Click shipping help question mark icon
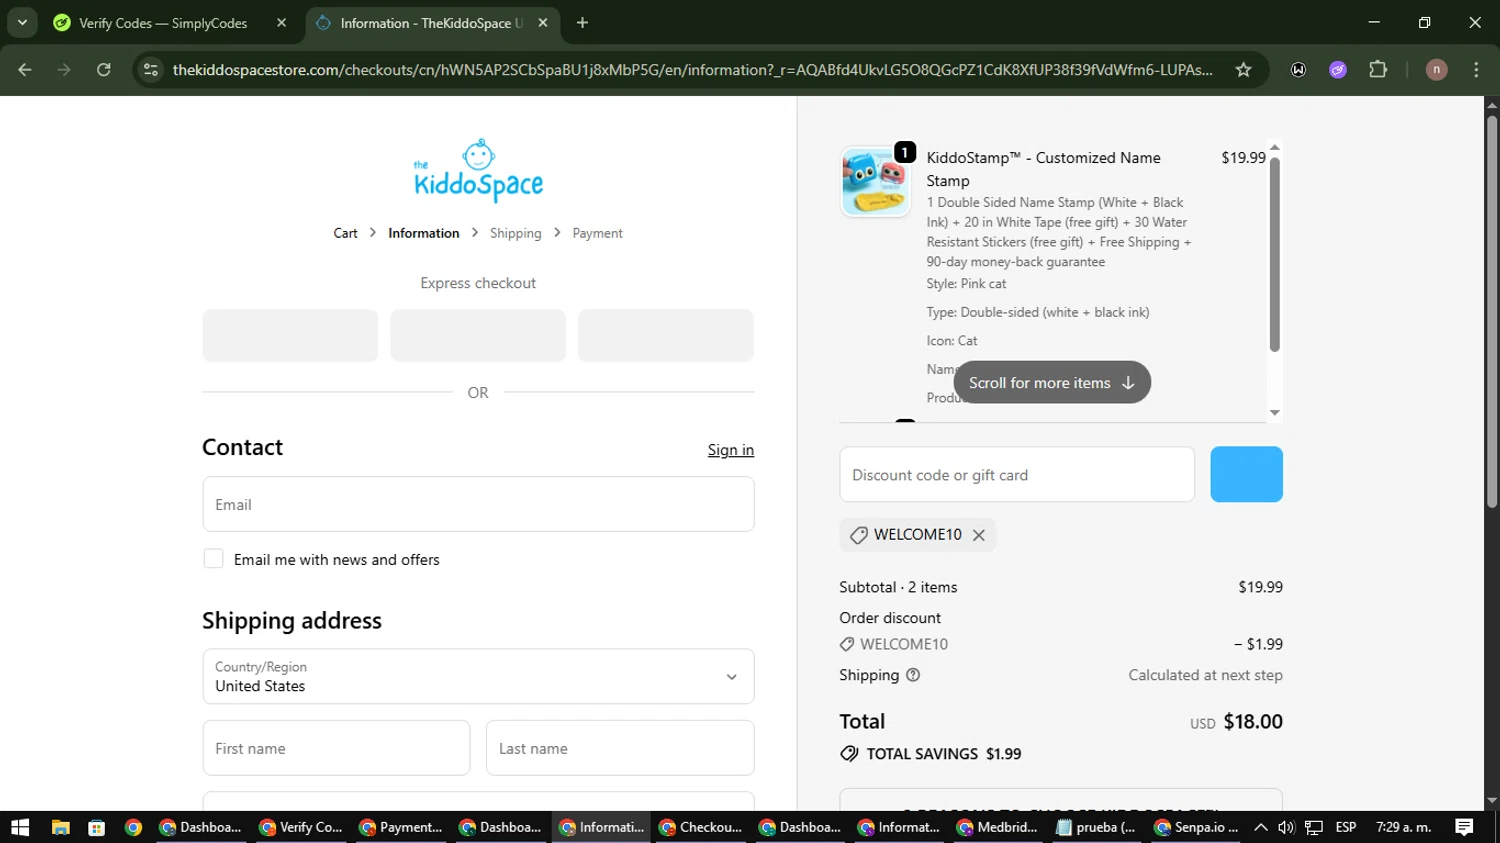This screenshot has width=1500, height=843. 912,675
